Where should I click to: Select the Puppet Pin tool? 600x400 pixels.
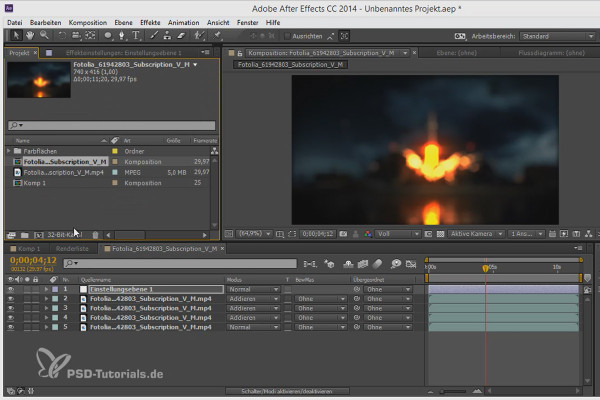click(217, 36)
